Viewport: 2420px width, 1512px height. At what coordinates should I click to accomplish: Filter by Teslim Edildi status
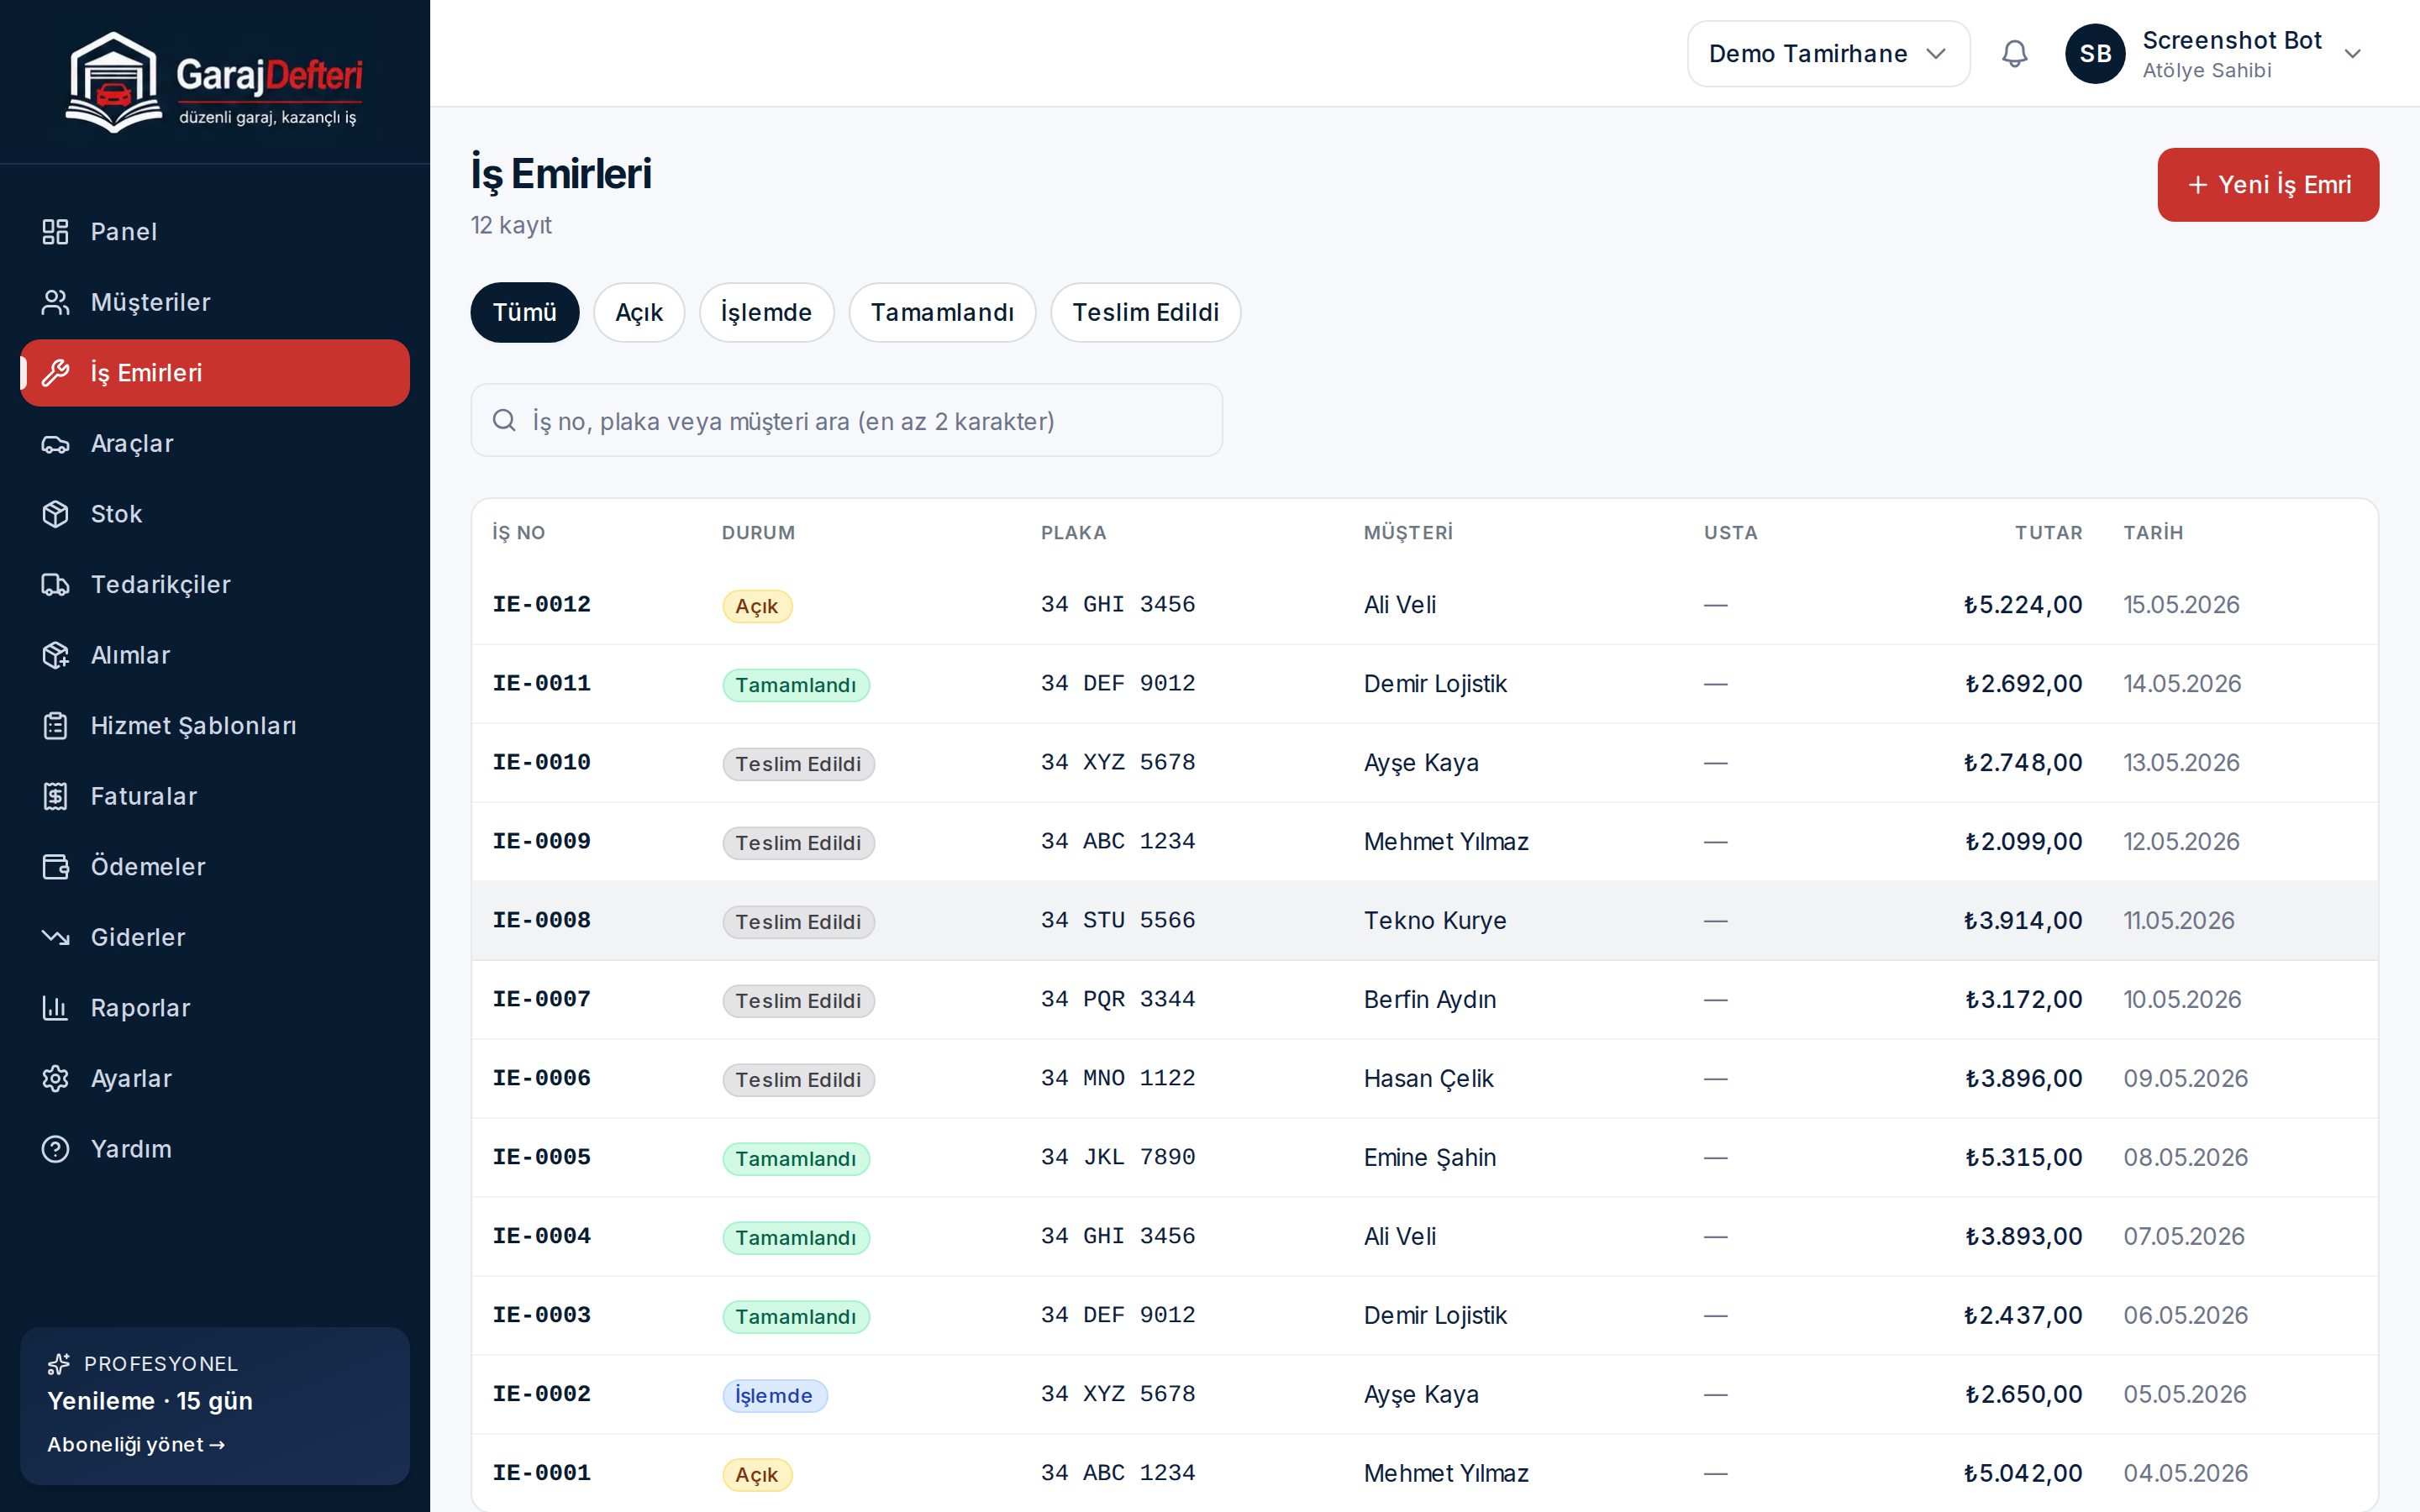(1146, 313)
